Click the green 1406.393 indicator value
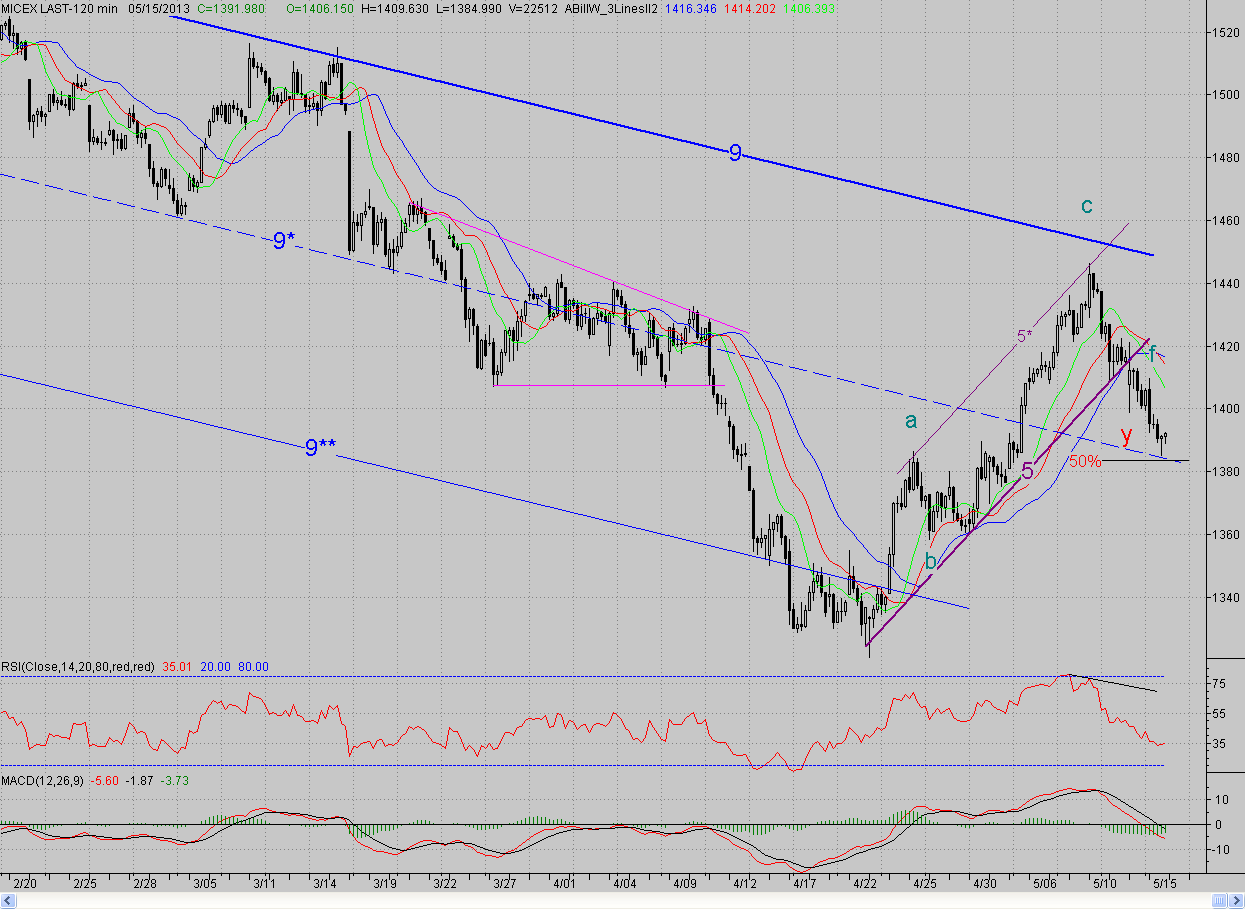 810,8
